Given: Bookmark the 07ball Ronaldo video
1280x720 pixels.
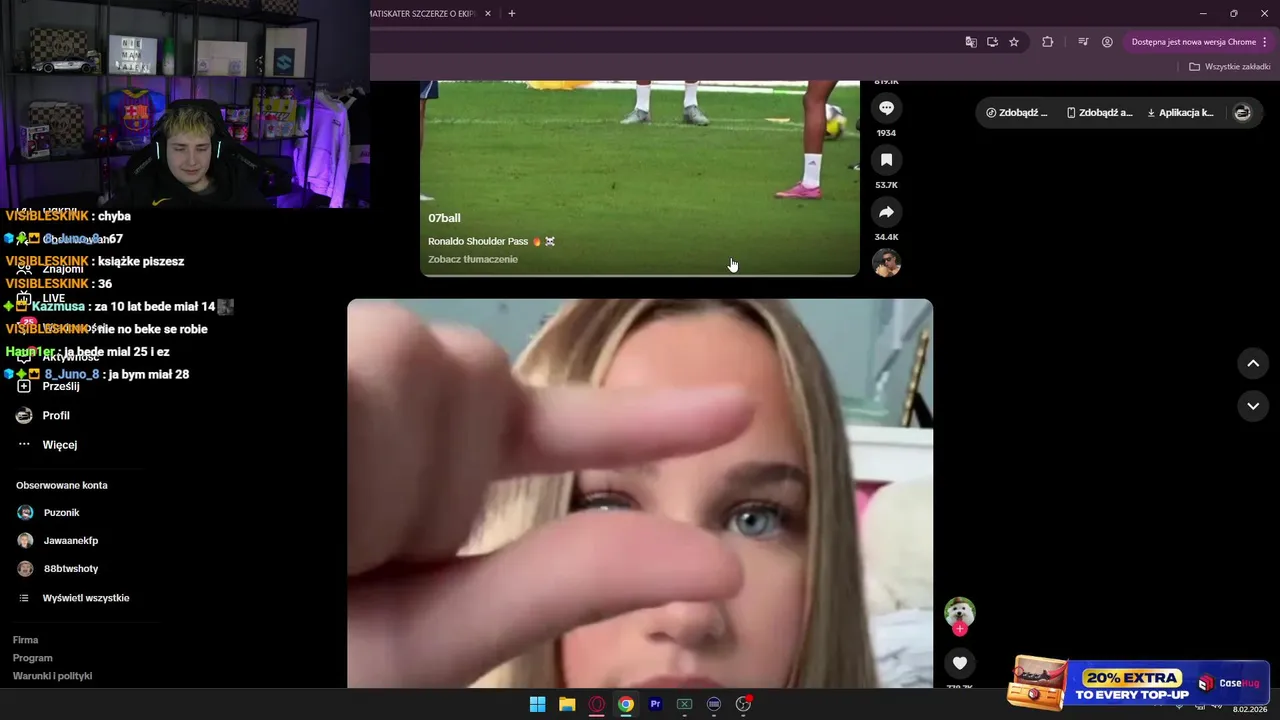Looking at the screenshot, I should point(886,160).
